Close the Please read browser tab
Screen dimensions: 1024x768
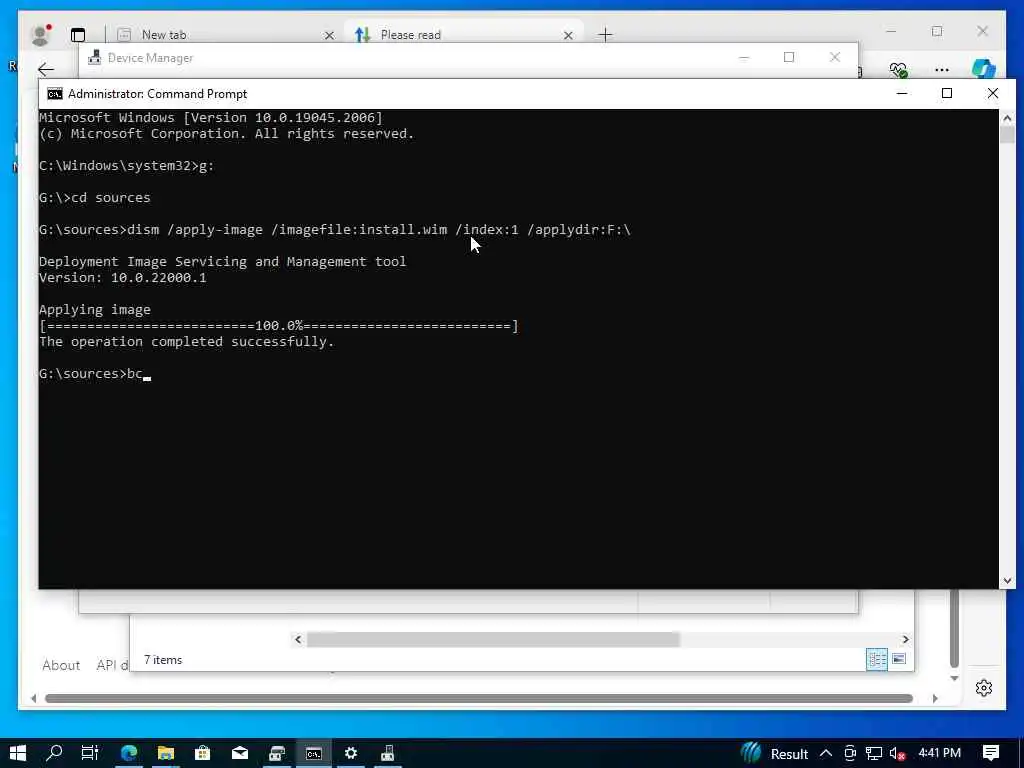tap(568, 35)
